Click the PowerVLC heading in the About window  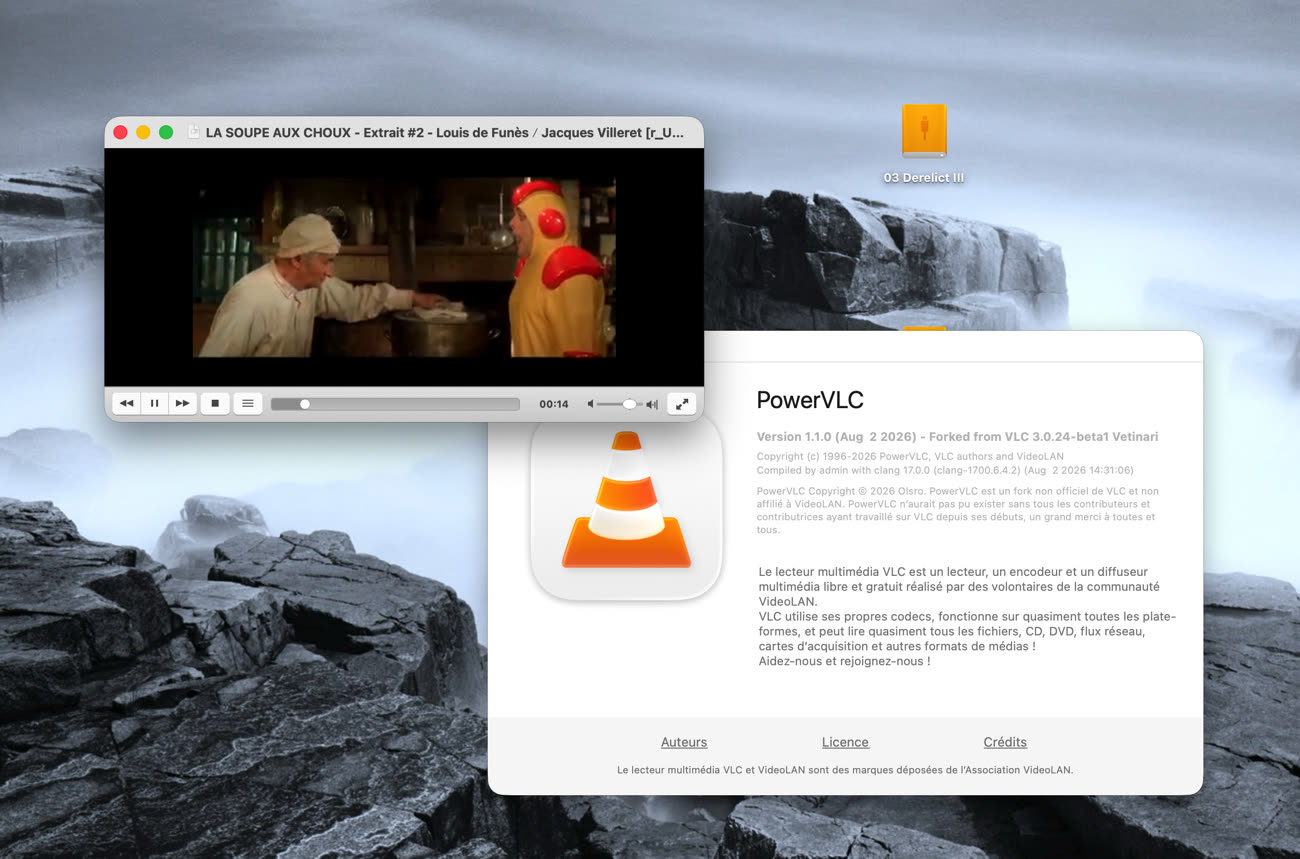tap(810, 400)
